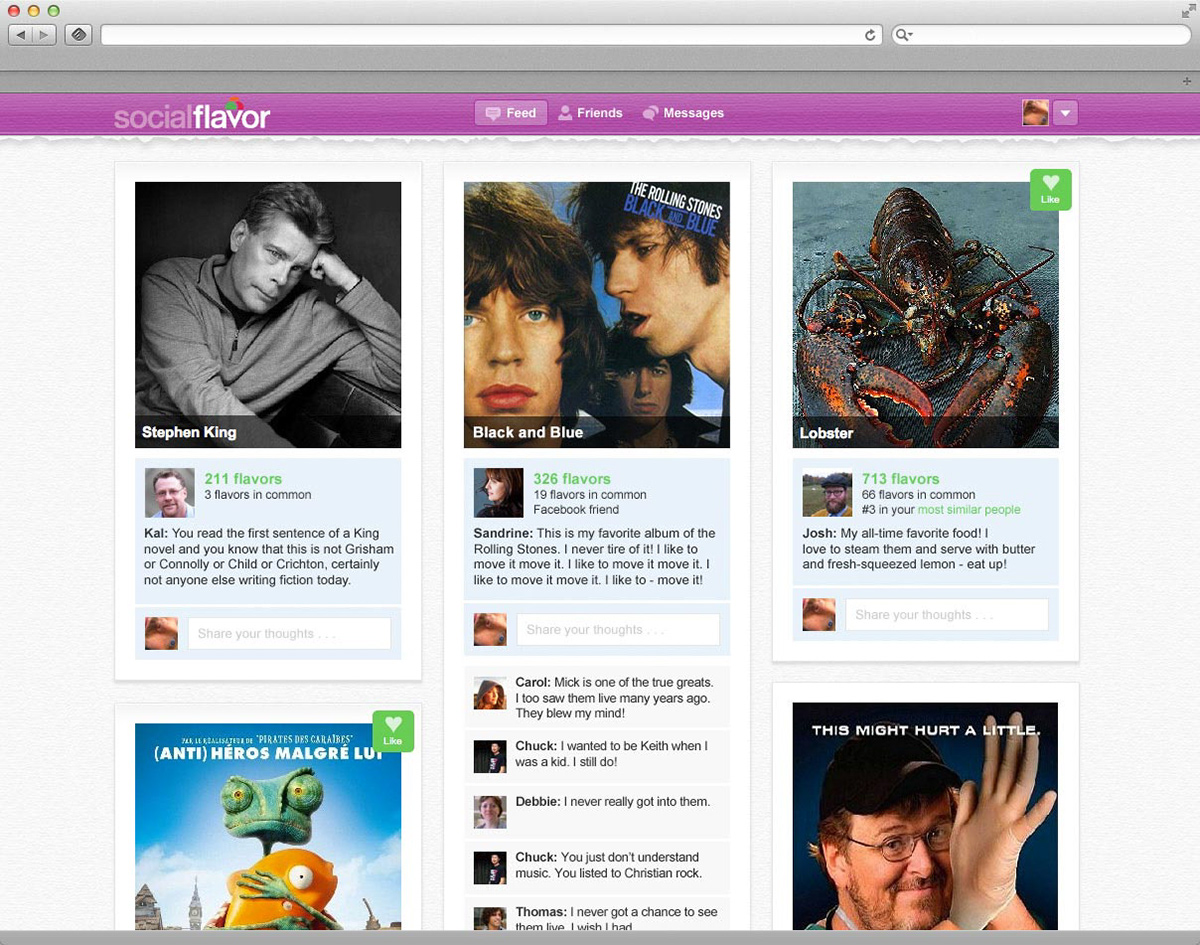Like the (Anti) Héros Malgré Lui card

pos(393,731)
